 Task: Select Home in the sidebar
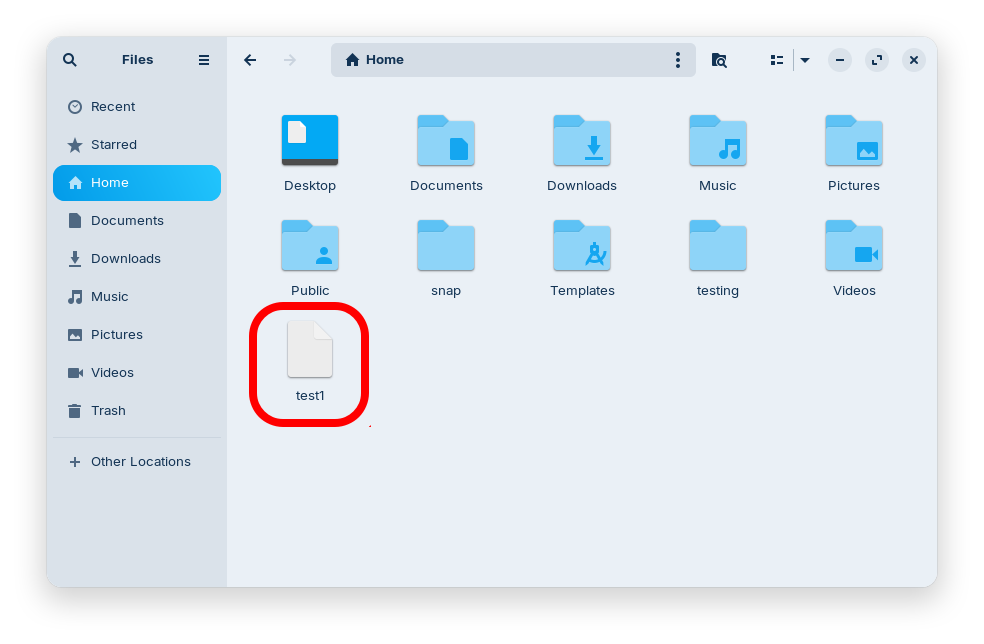pyautogui.click(x=137, y=183)
